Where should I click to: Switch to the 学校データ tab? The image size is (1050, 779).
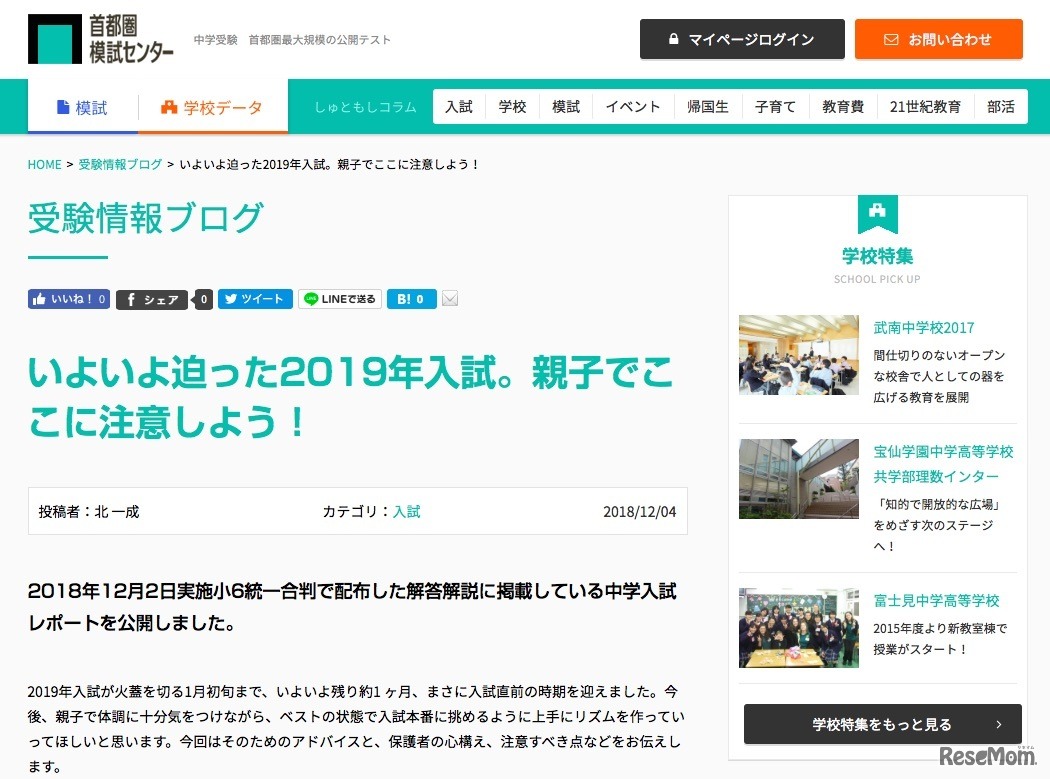pyautogui.click(x=213, y=107)
